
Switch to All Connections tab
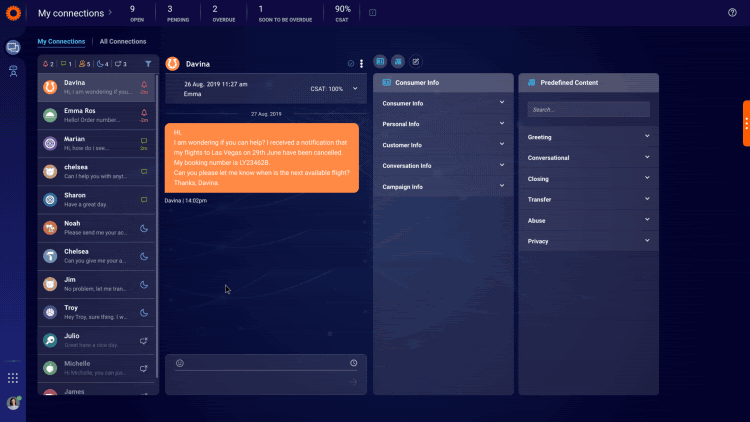(123, 42)
